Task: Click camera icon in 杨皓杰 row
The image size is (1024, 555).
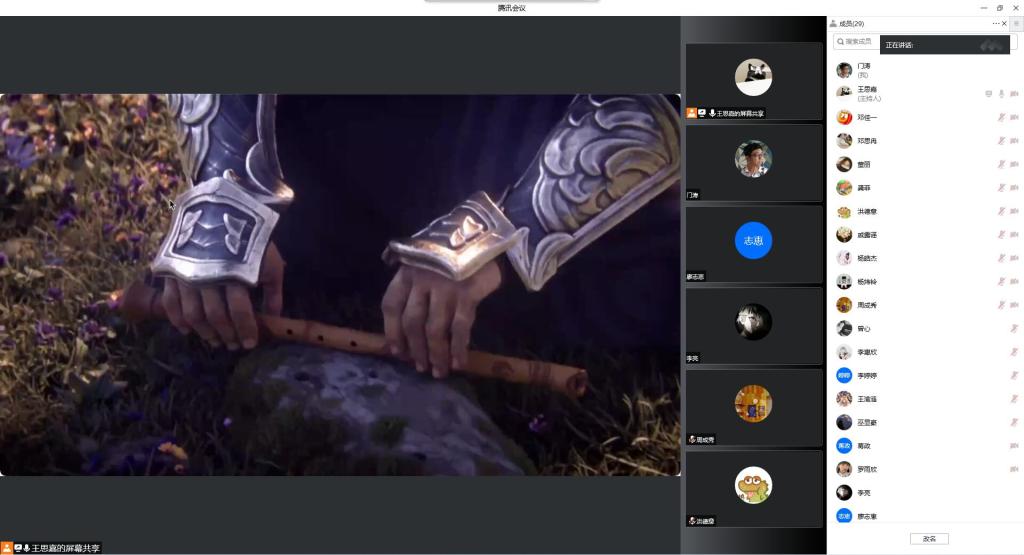Action: pos(1014,258)
